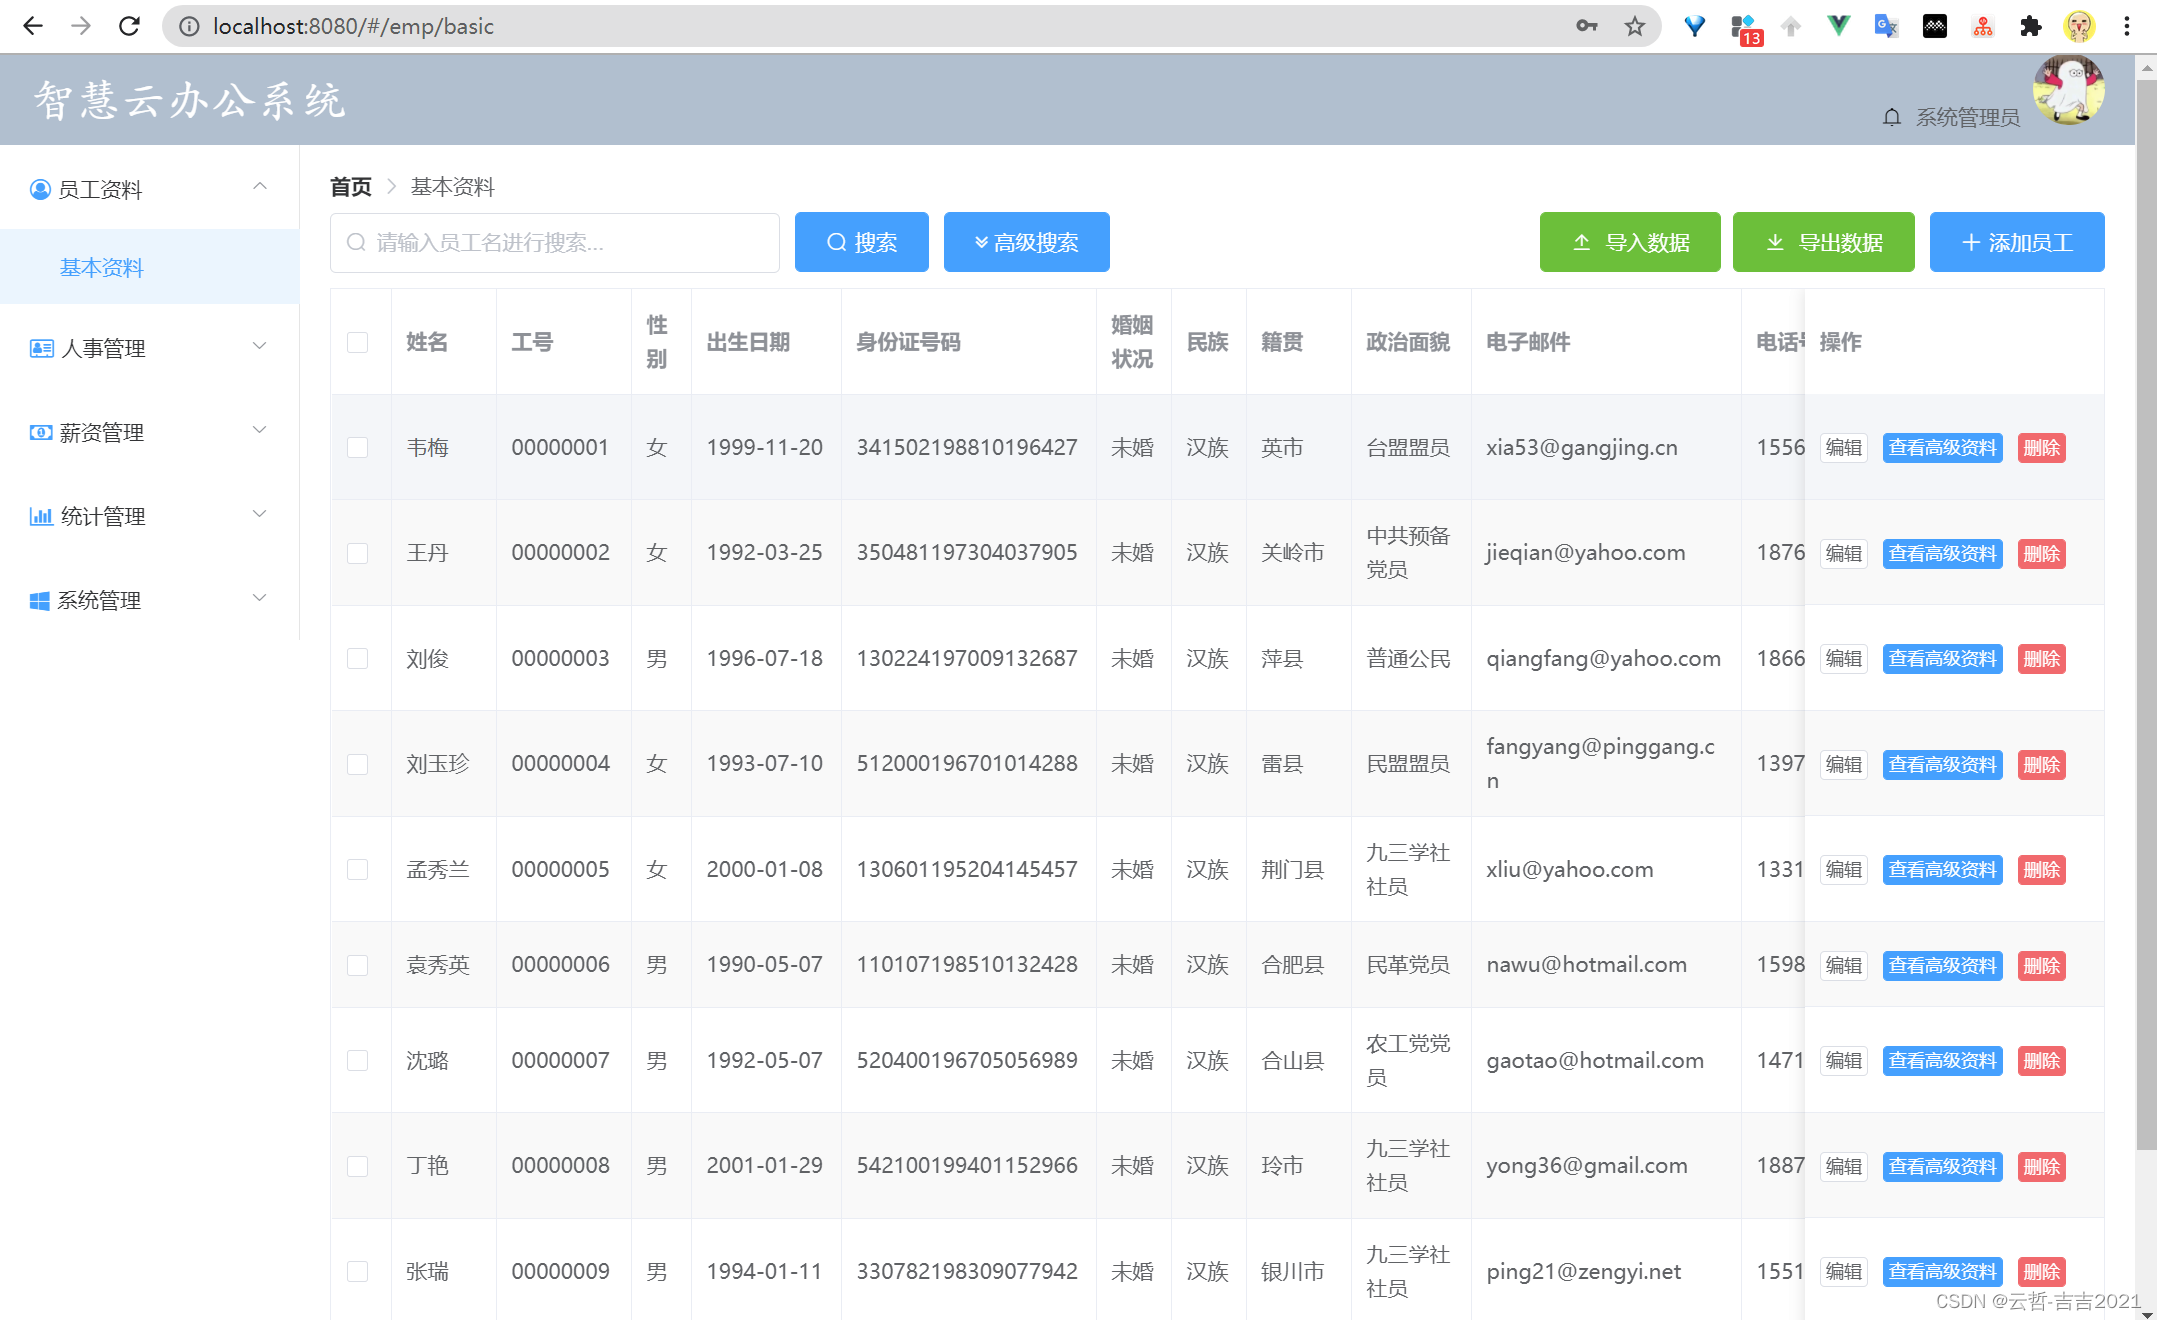The image size is (2157, 1320).
Task: Select all rows with header checkbox
Action: tap(357, 342)
